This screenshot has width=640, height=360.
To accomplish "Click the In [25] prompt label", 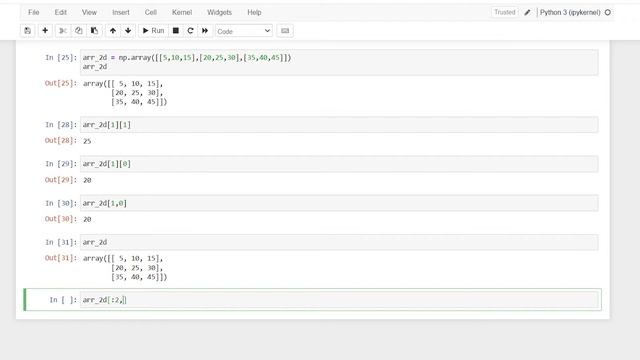I will point(61,58).
